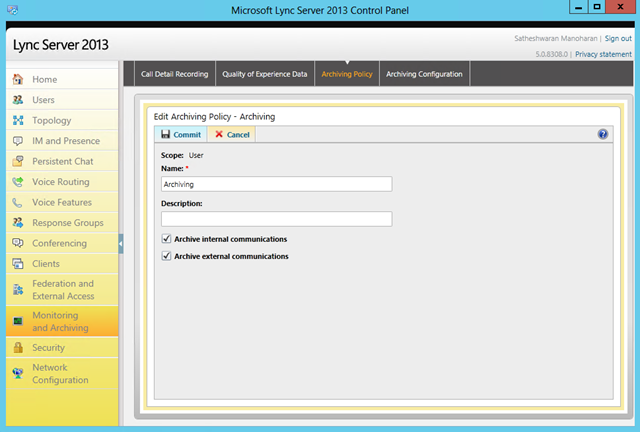640x432 pixels.
Task: Click the Clients windows icon
Action: pyautogui.click(x=18, y=264)
